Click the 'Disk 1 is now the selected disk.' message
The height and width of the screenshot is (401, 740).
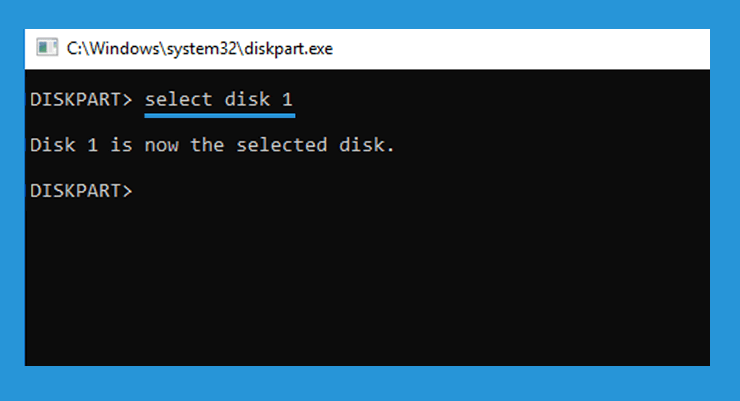click(212, 145)
